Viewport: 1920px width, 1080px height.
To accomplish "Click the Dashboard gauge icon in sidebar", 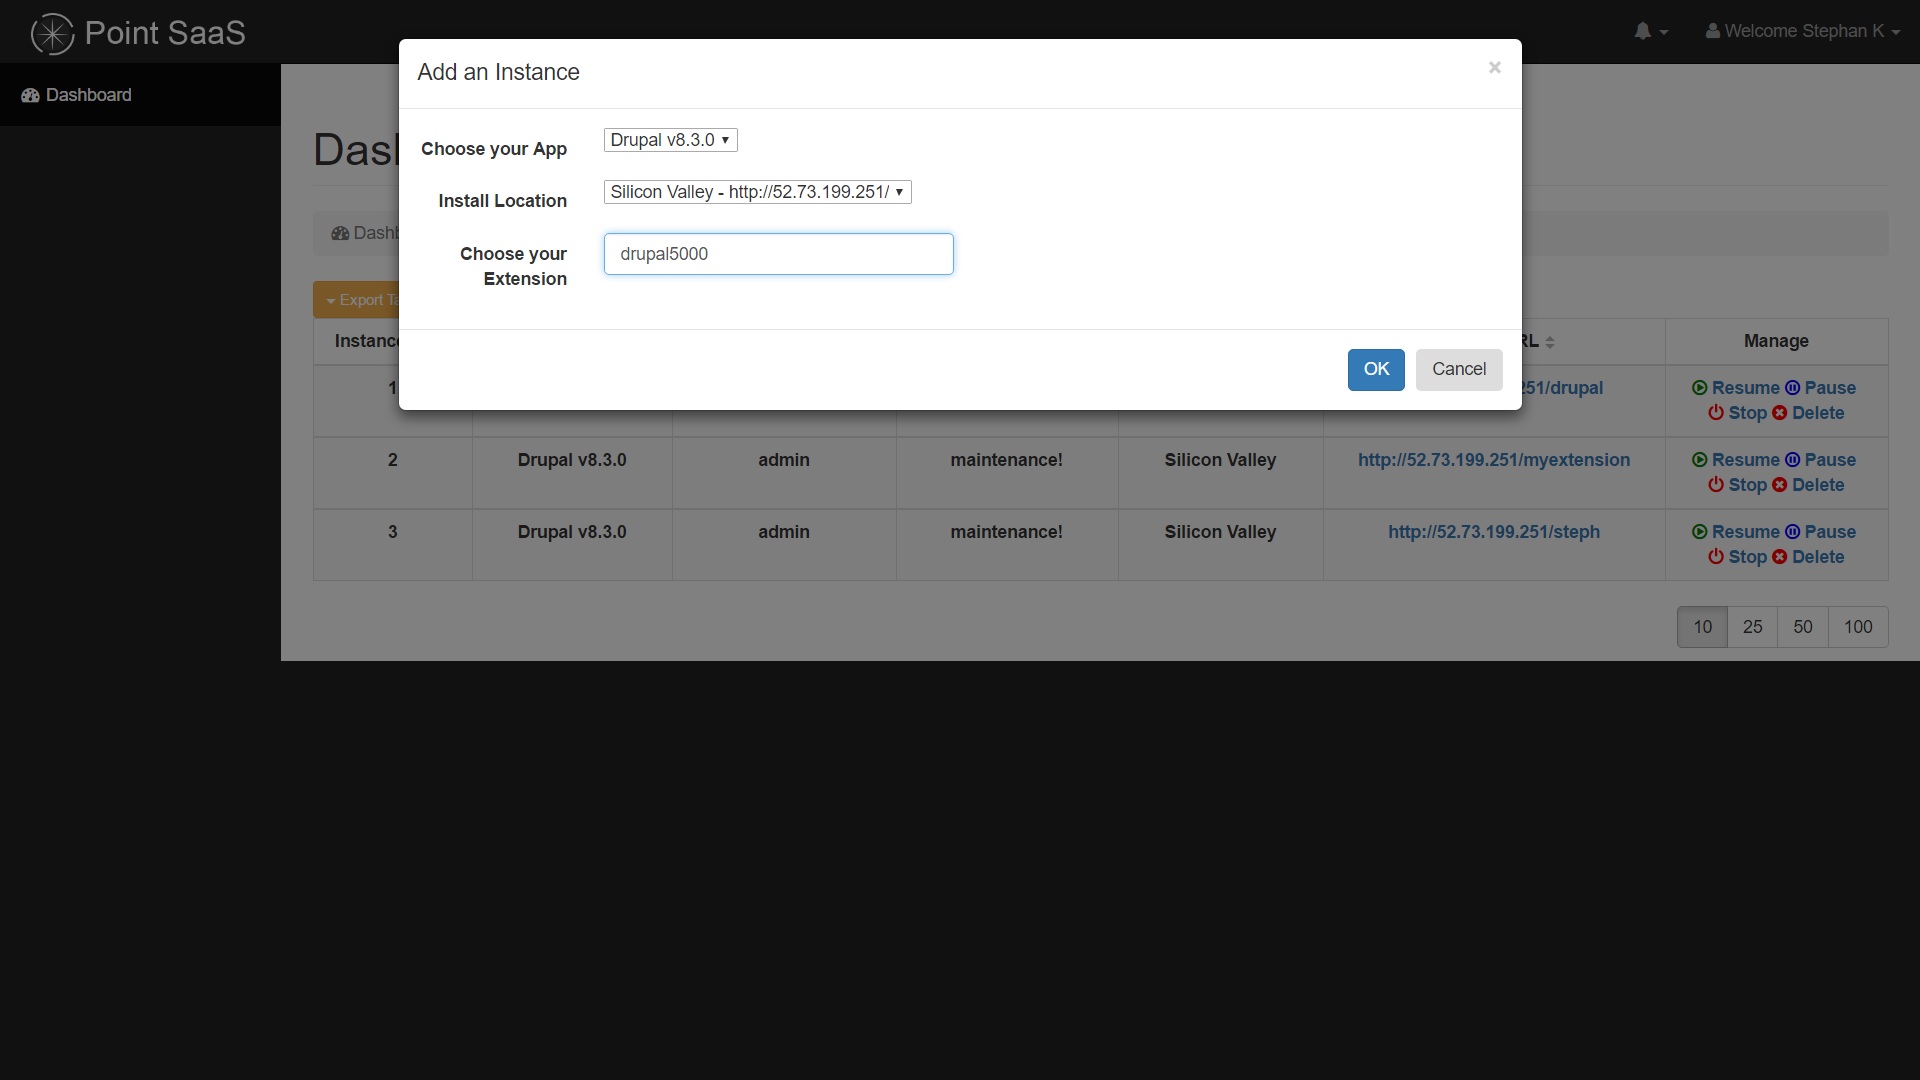I will [30, 95].
